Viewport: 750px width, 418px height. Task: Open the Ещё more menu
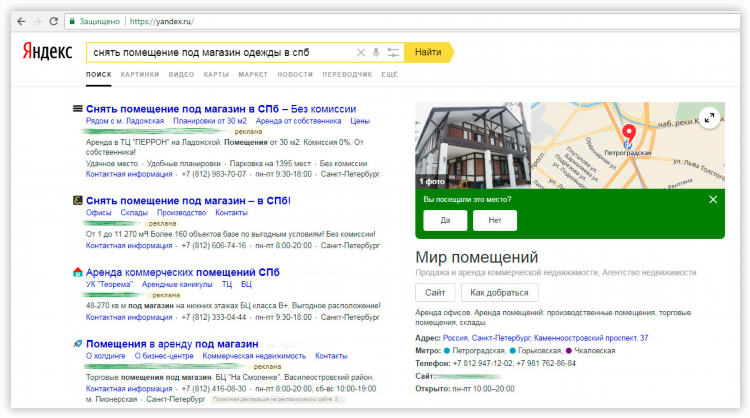click(389, 75)
